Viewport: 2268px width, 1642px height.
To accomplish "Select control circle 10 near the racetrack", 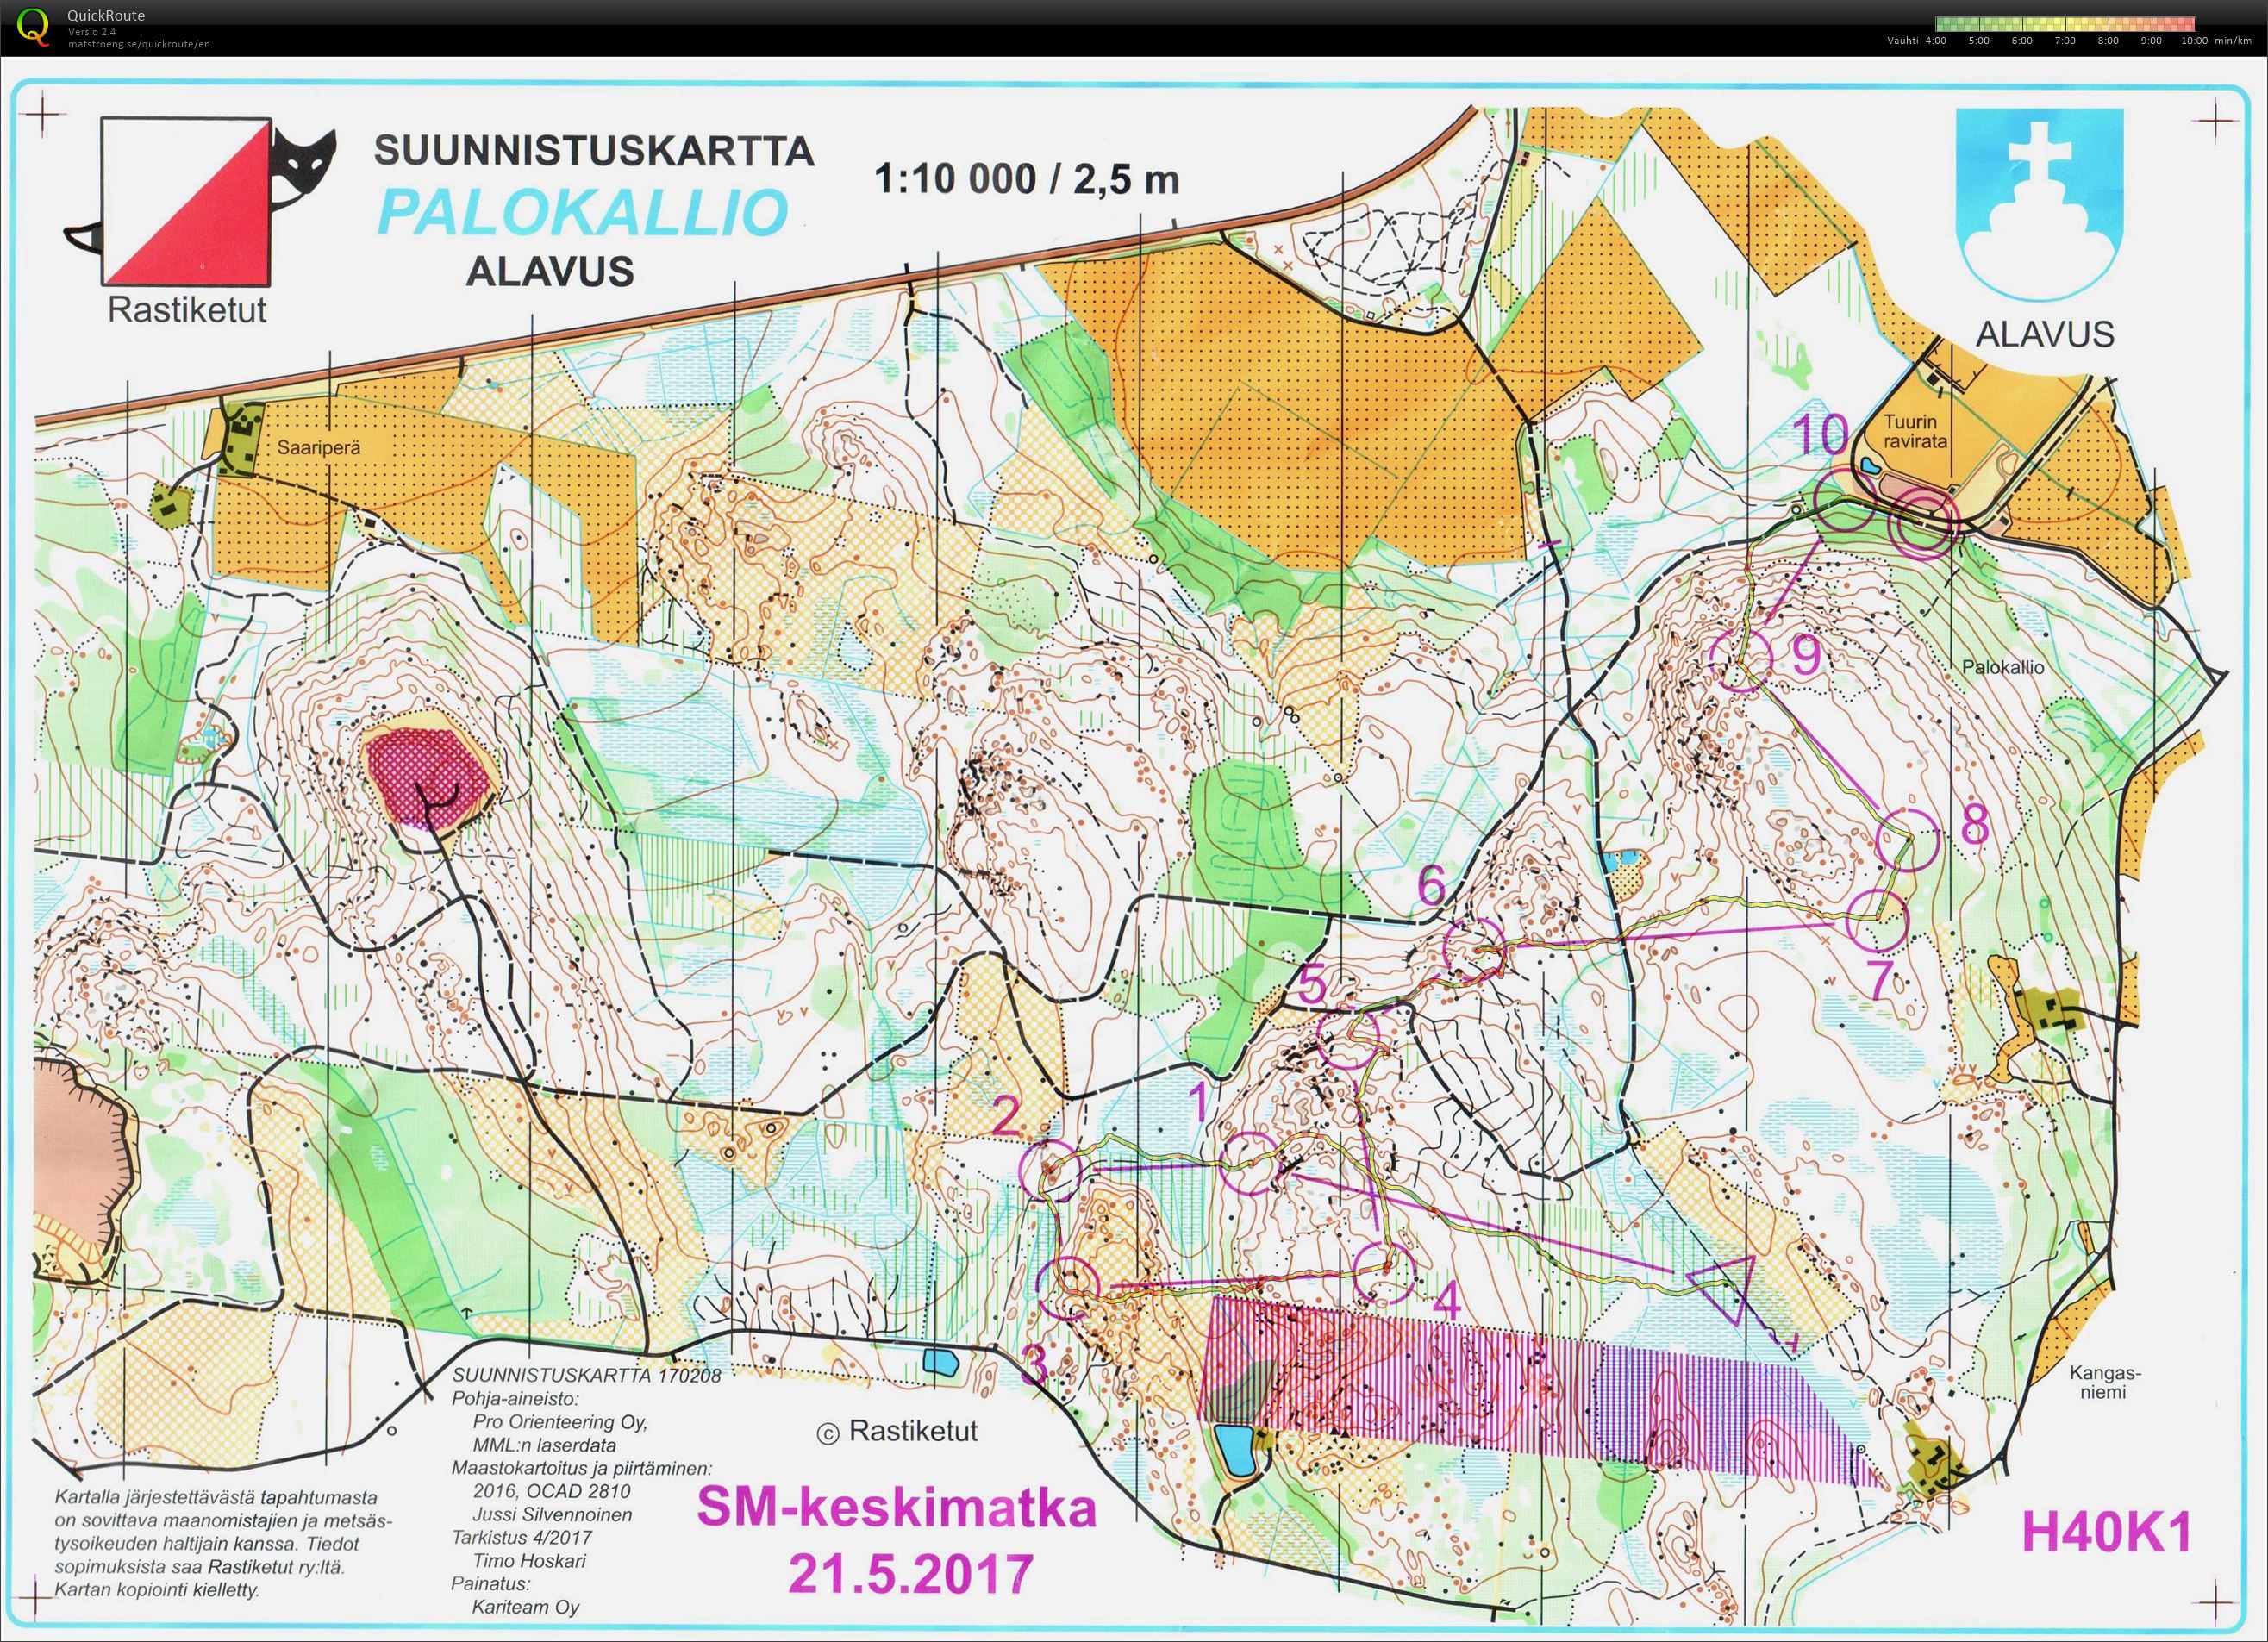I will pos(1844,500).
